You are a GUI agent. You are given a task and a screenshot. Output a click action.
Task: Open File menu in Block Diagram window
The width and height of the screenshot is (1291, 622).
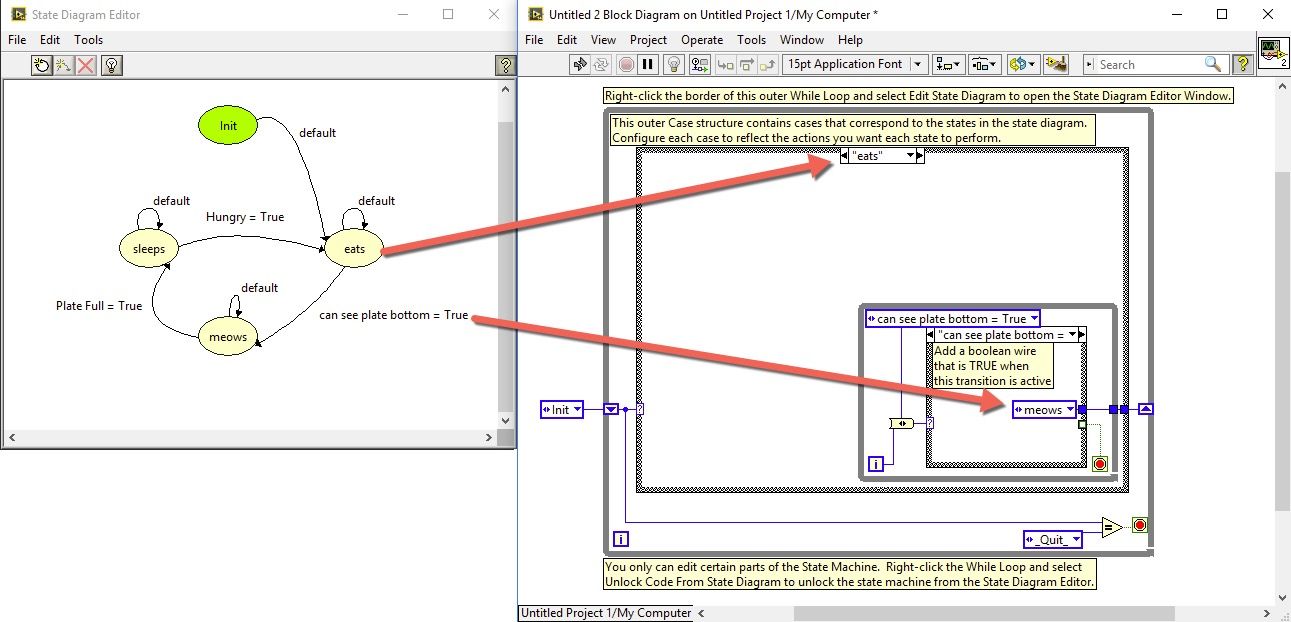coord(534,40)
